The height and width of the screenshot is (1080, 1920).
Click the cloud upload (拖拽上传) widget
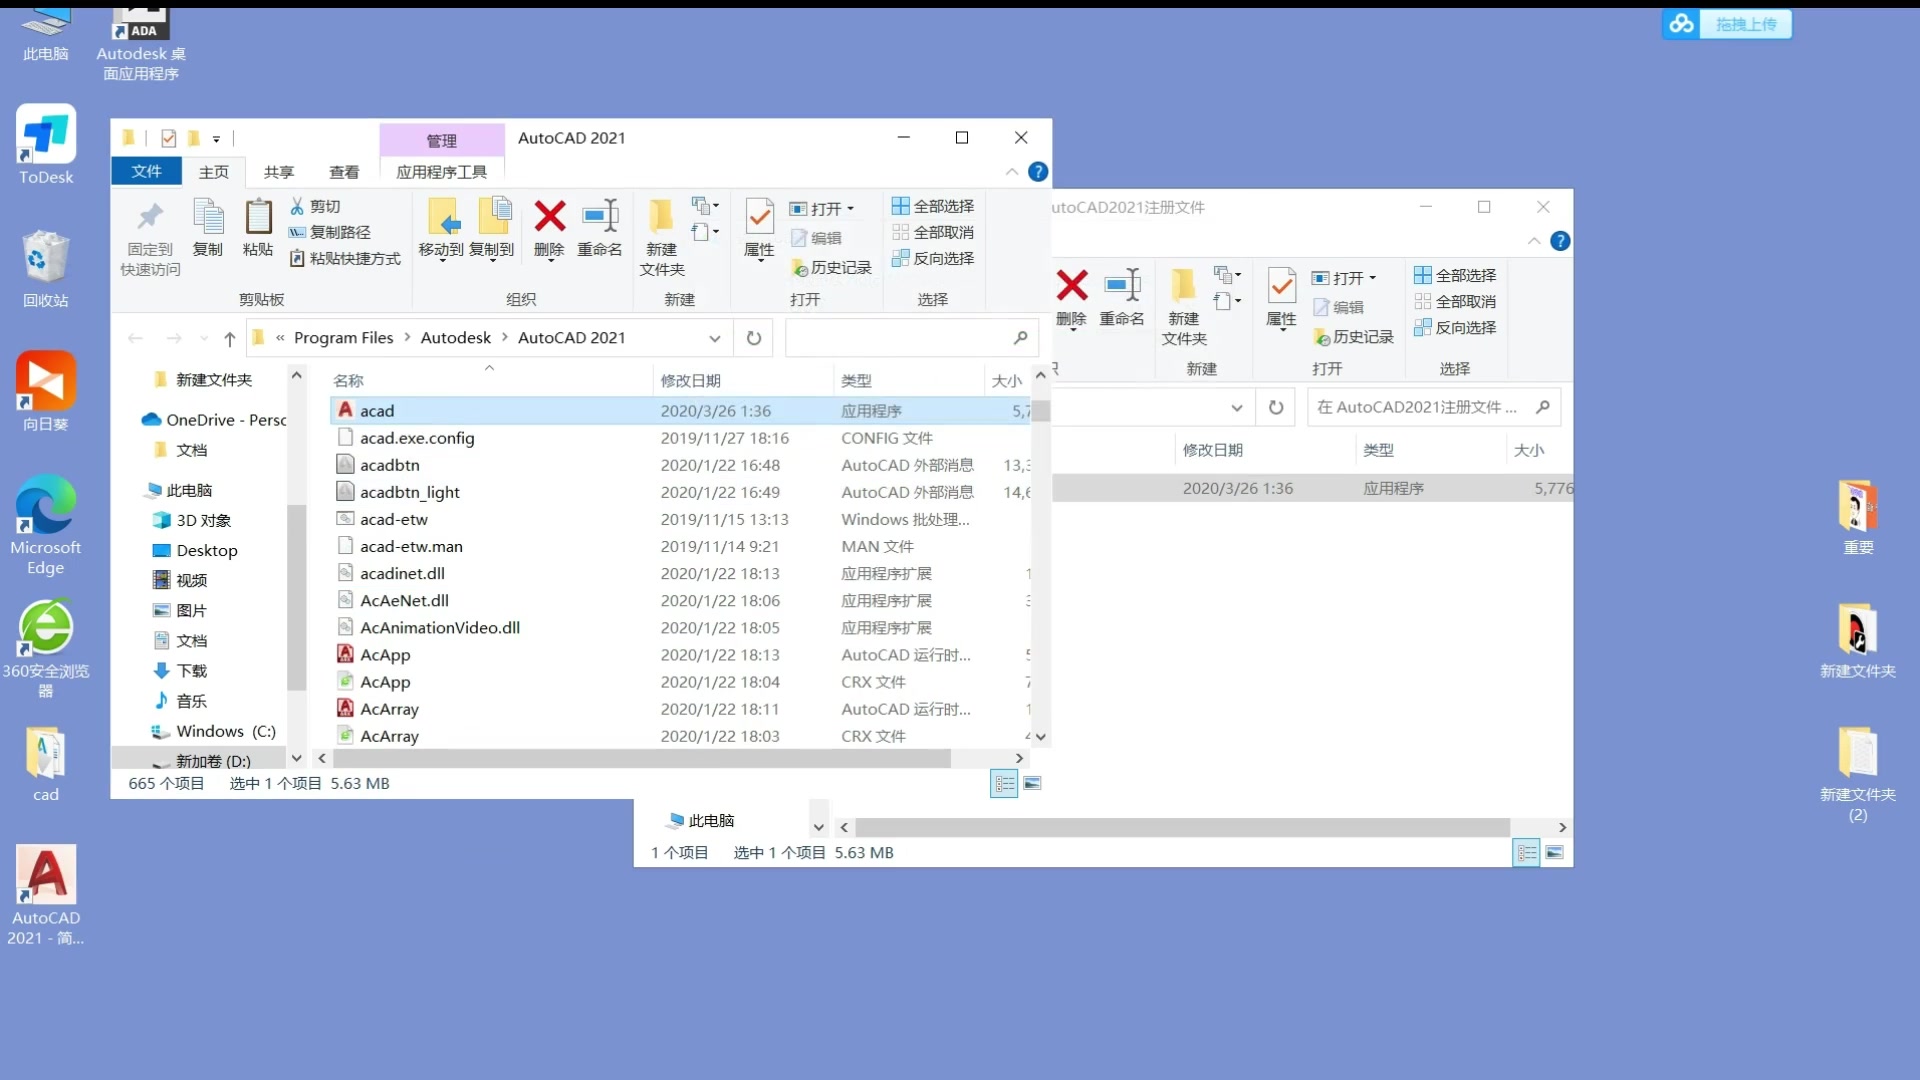pos(1727,24)
